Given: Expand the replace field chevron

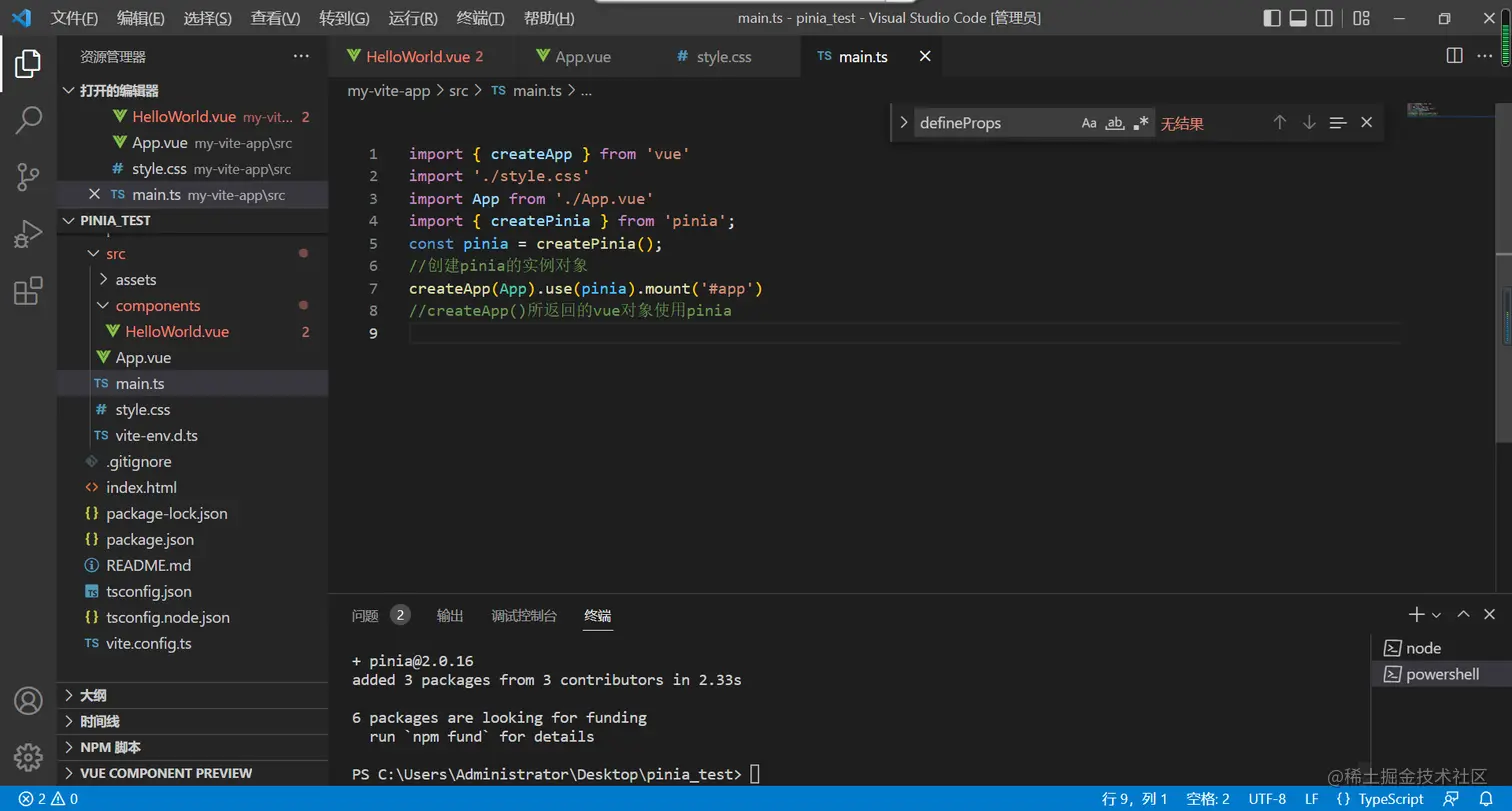Looking at the screenshot, I should click(903, 122).
